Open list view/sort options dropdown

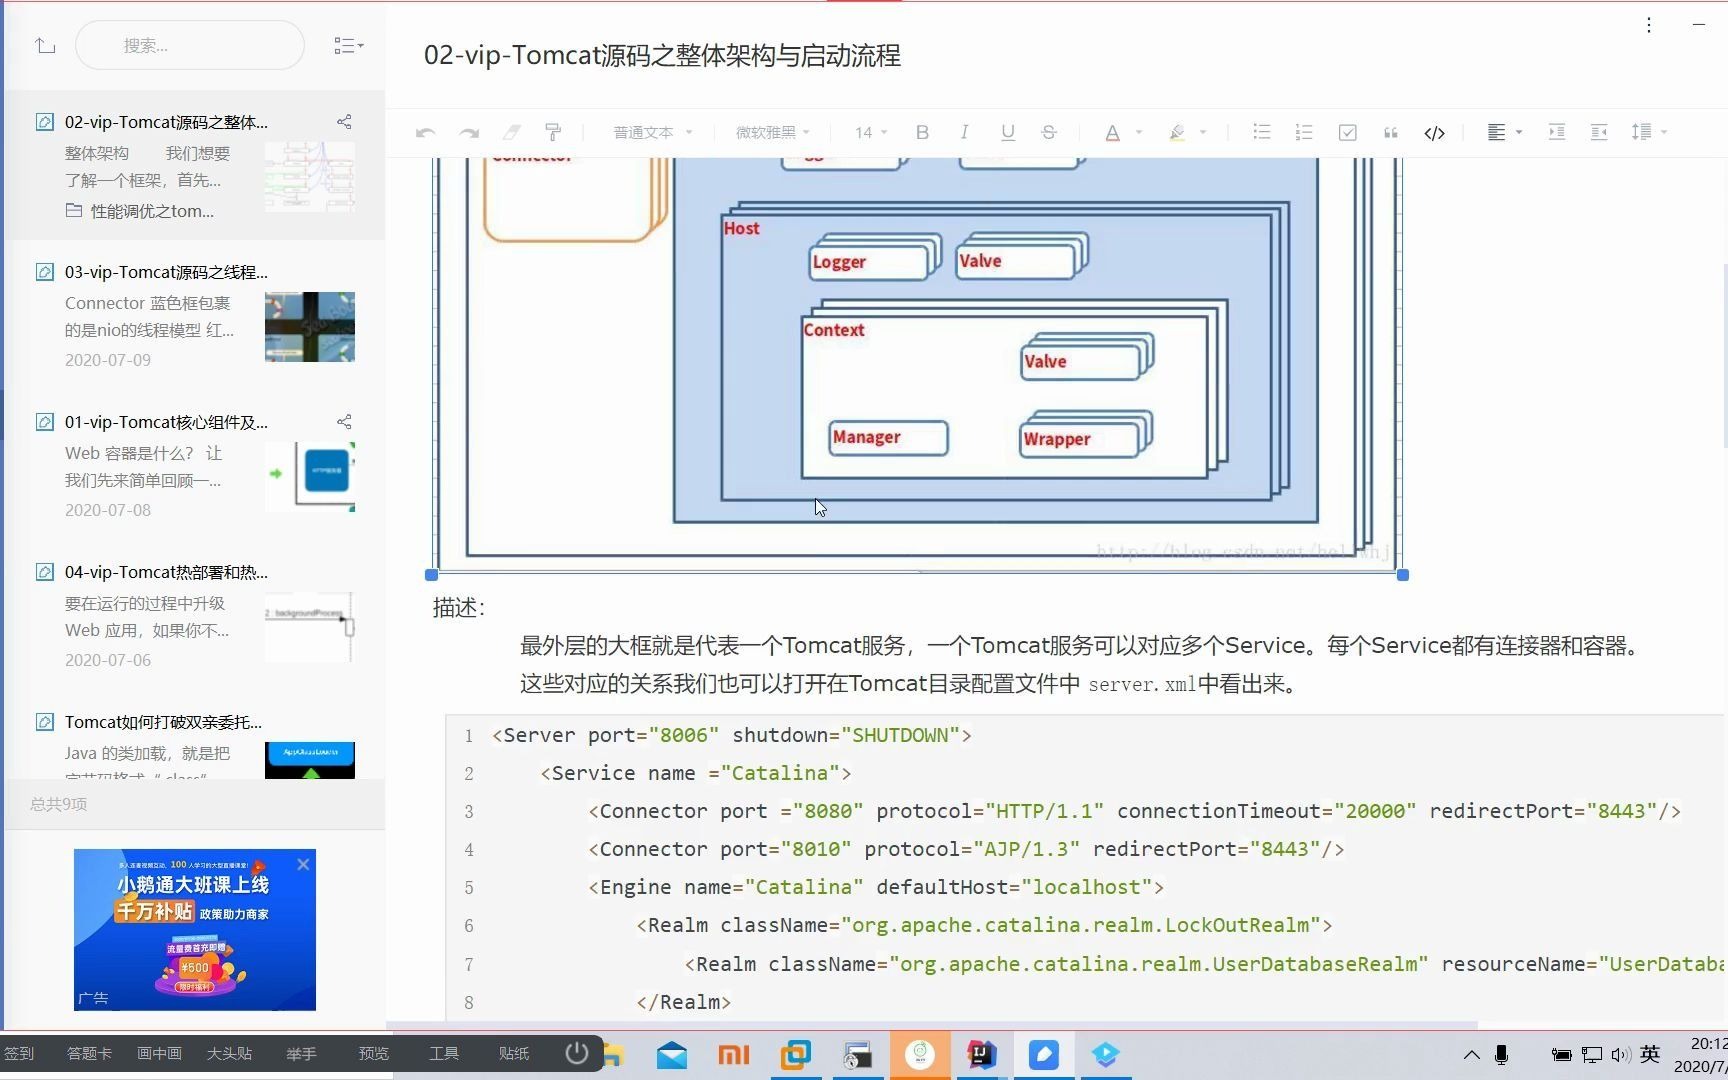click(x=348, y=45)
